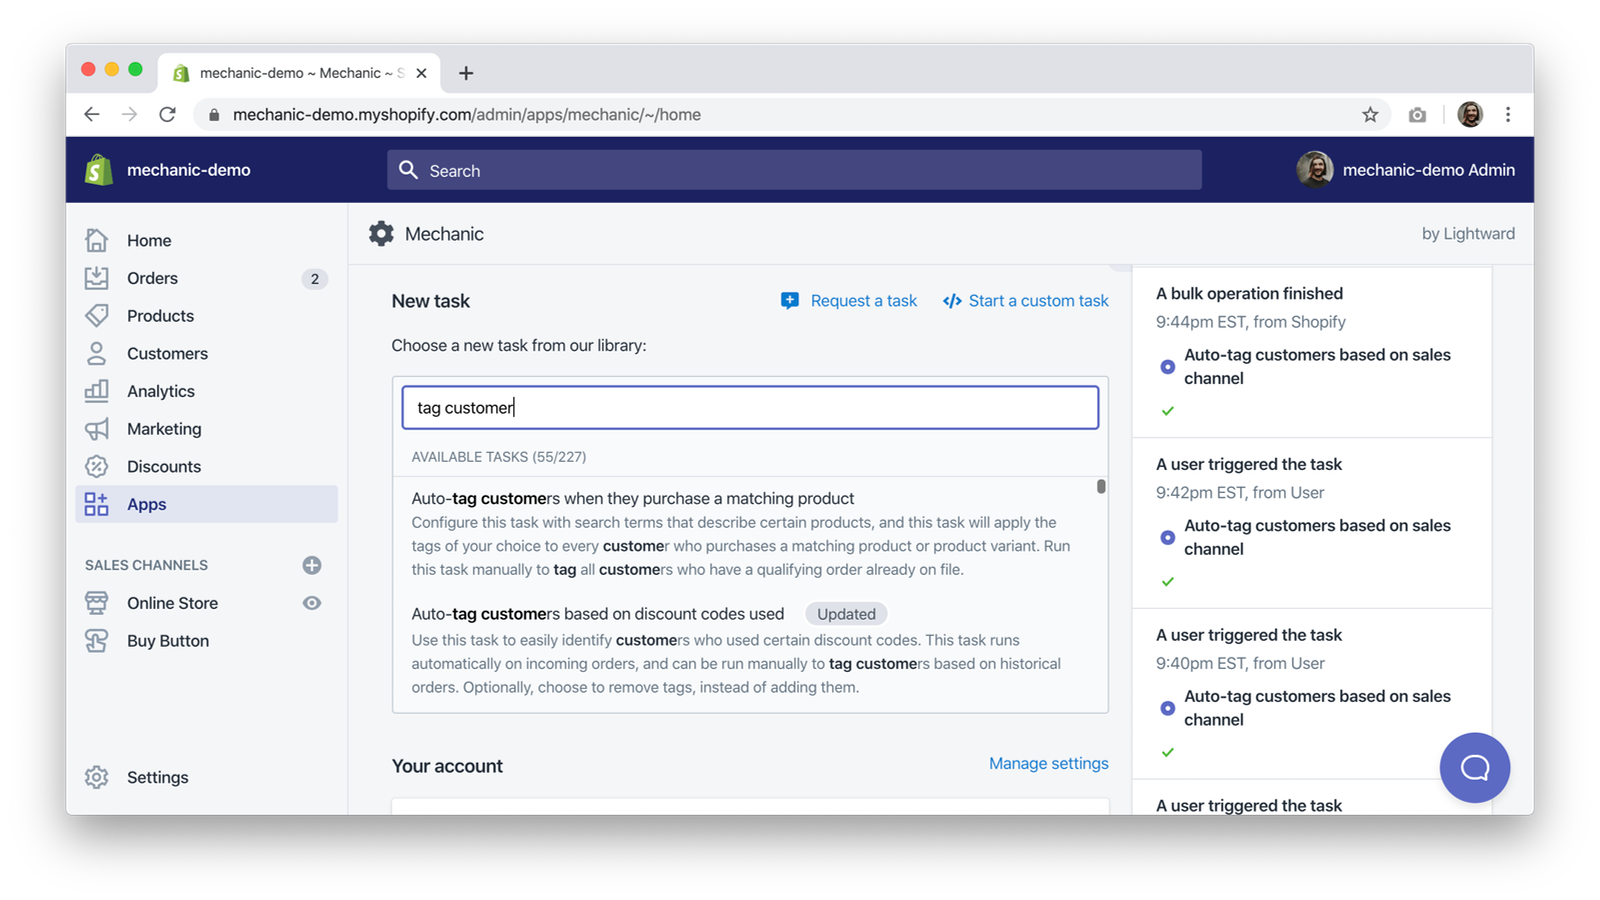Open the Chrome profile avatar

click(1470, 115)
